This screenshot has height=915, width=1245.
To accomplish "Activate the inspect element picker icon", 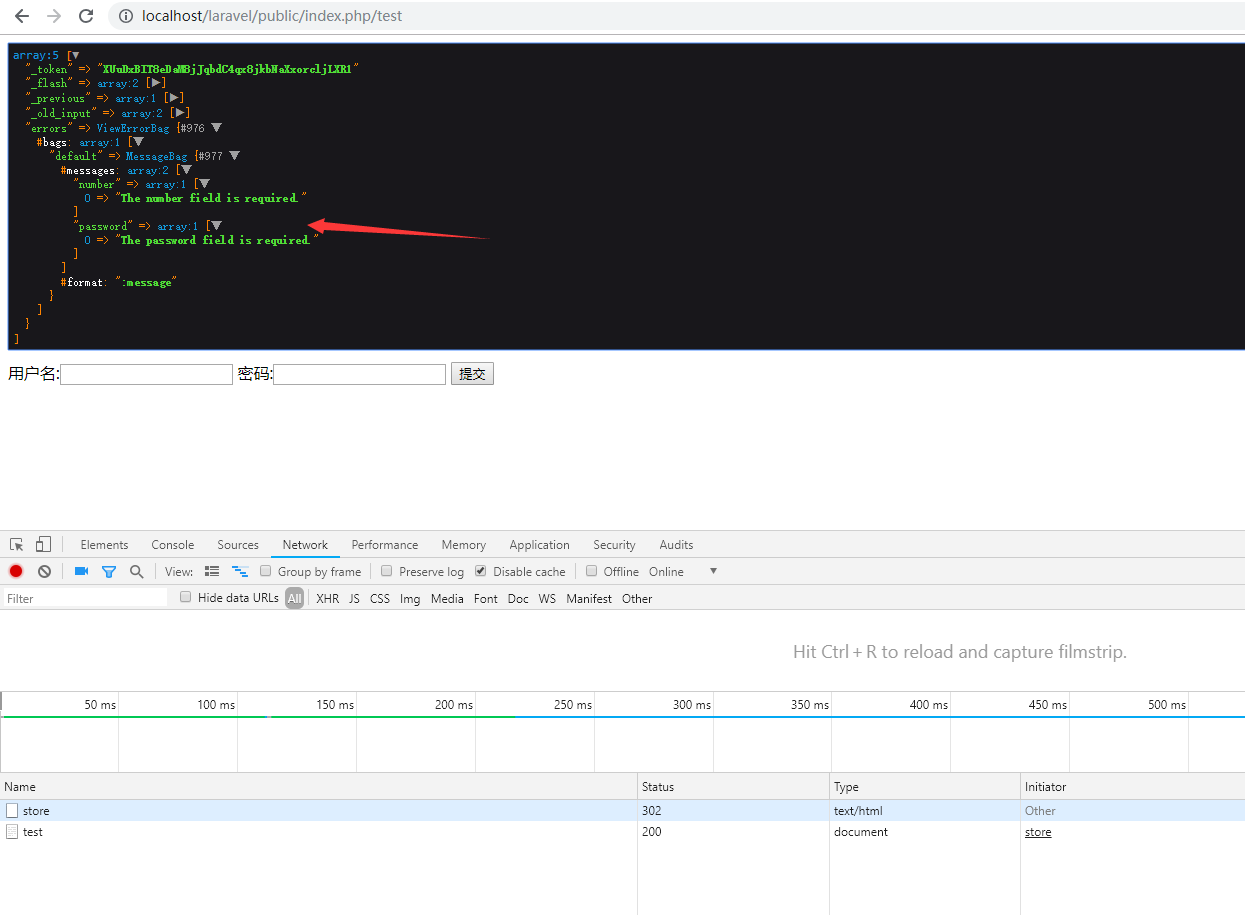I will 17,545.
